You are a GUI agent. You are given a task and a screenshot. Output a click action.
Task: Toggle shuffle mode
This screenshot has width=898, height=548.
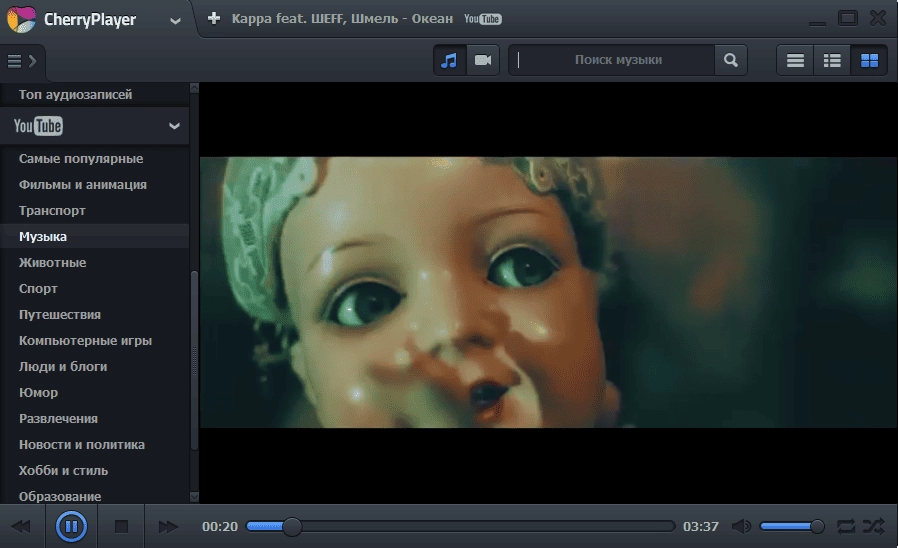point(874,526)
